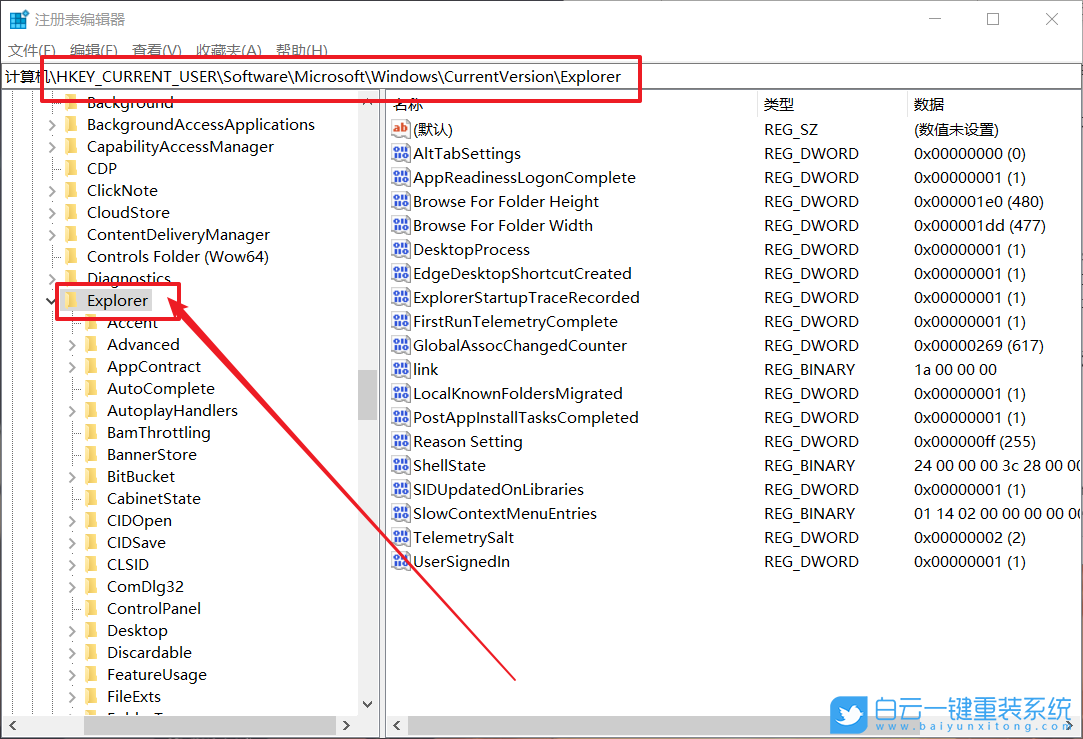Collapse the Explorer key in tree
Screen dimensions: 1083x739
point(51,301)
